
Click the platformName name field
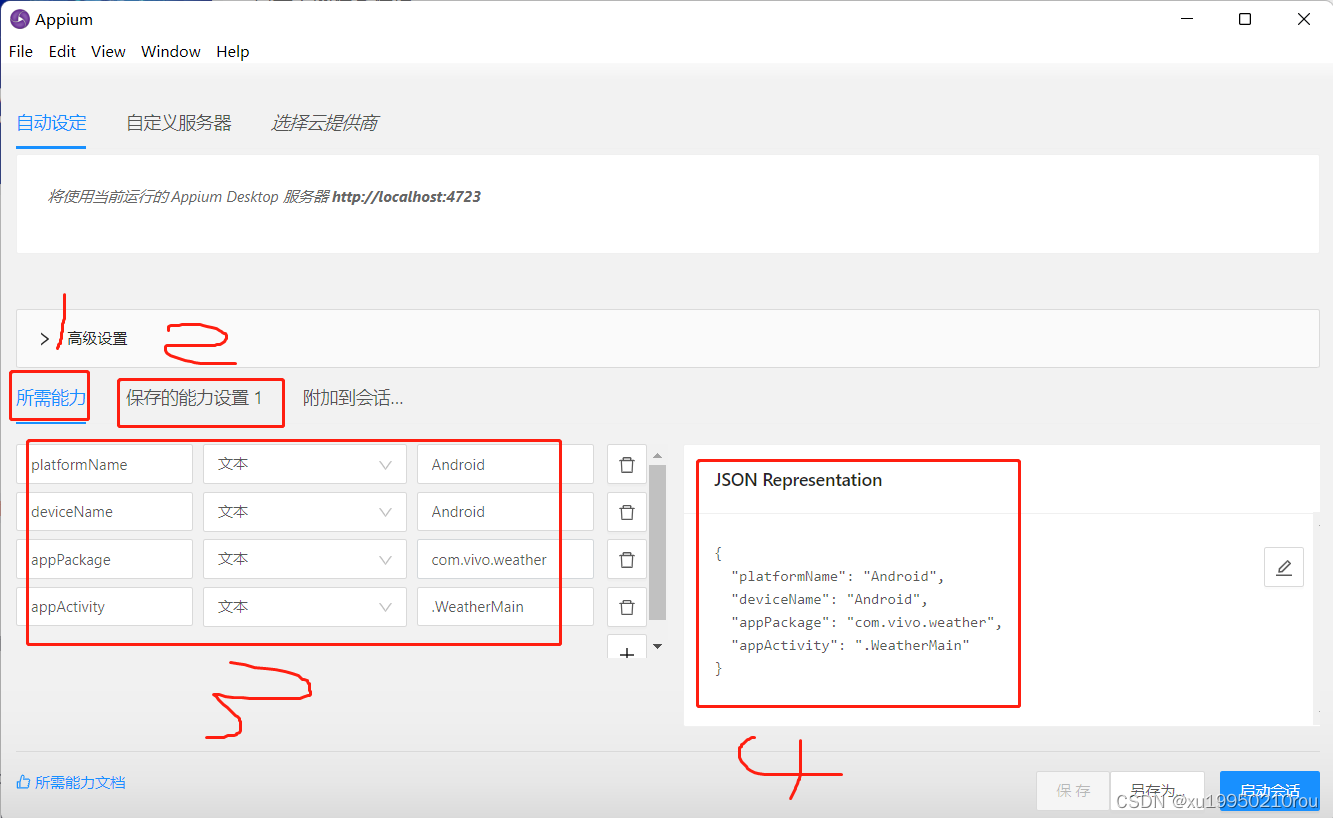104,465
